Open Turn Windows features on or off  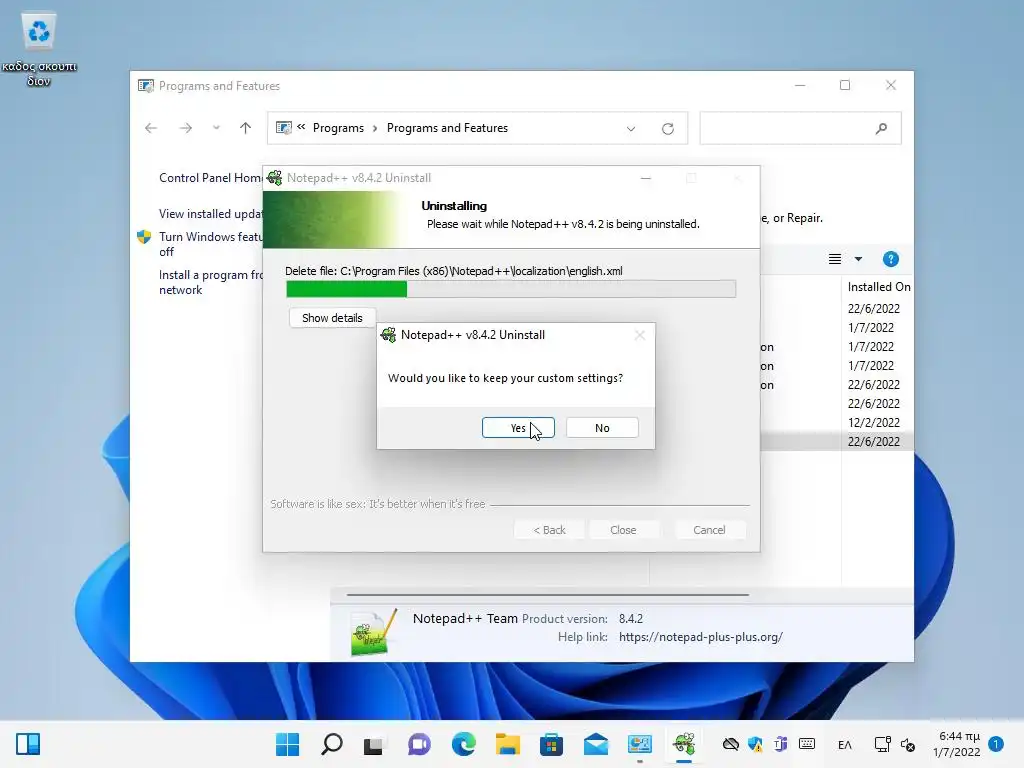pyautogui.click(x=210, y=244)
